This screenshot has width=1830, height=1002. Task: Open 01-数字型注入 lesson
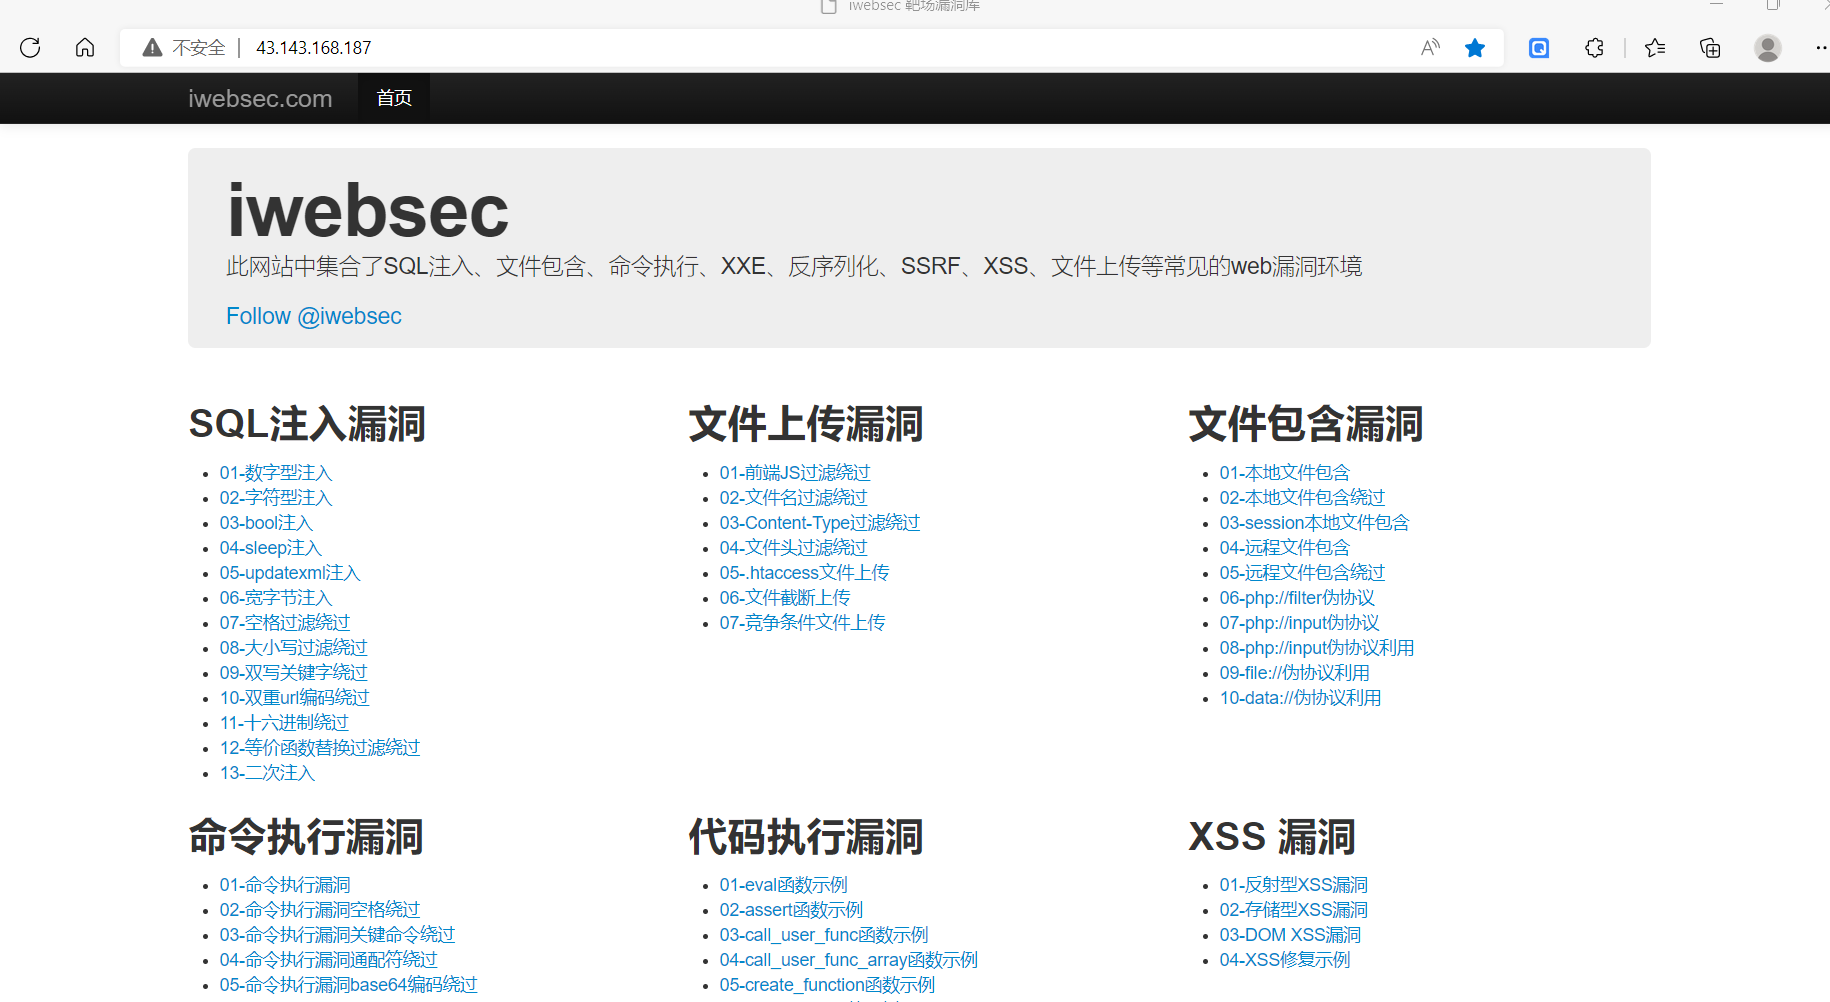click(276, 473)
